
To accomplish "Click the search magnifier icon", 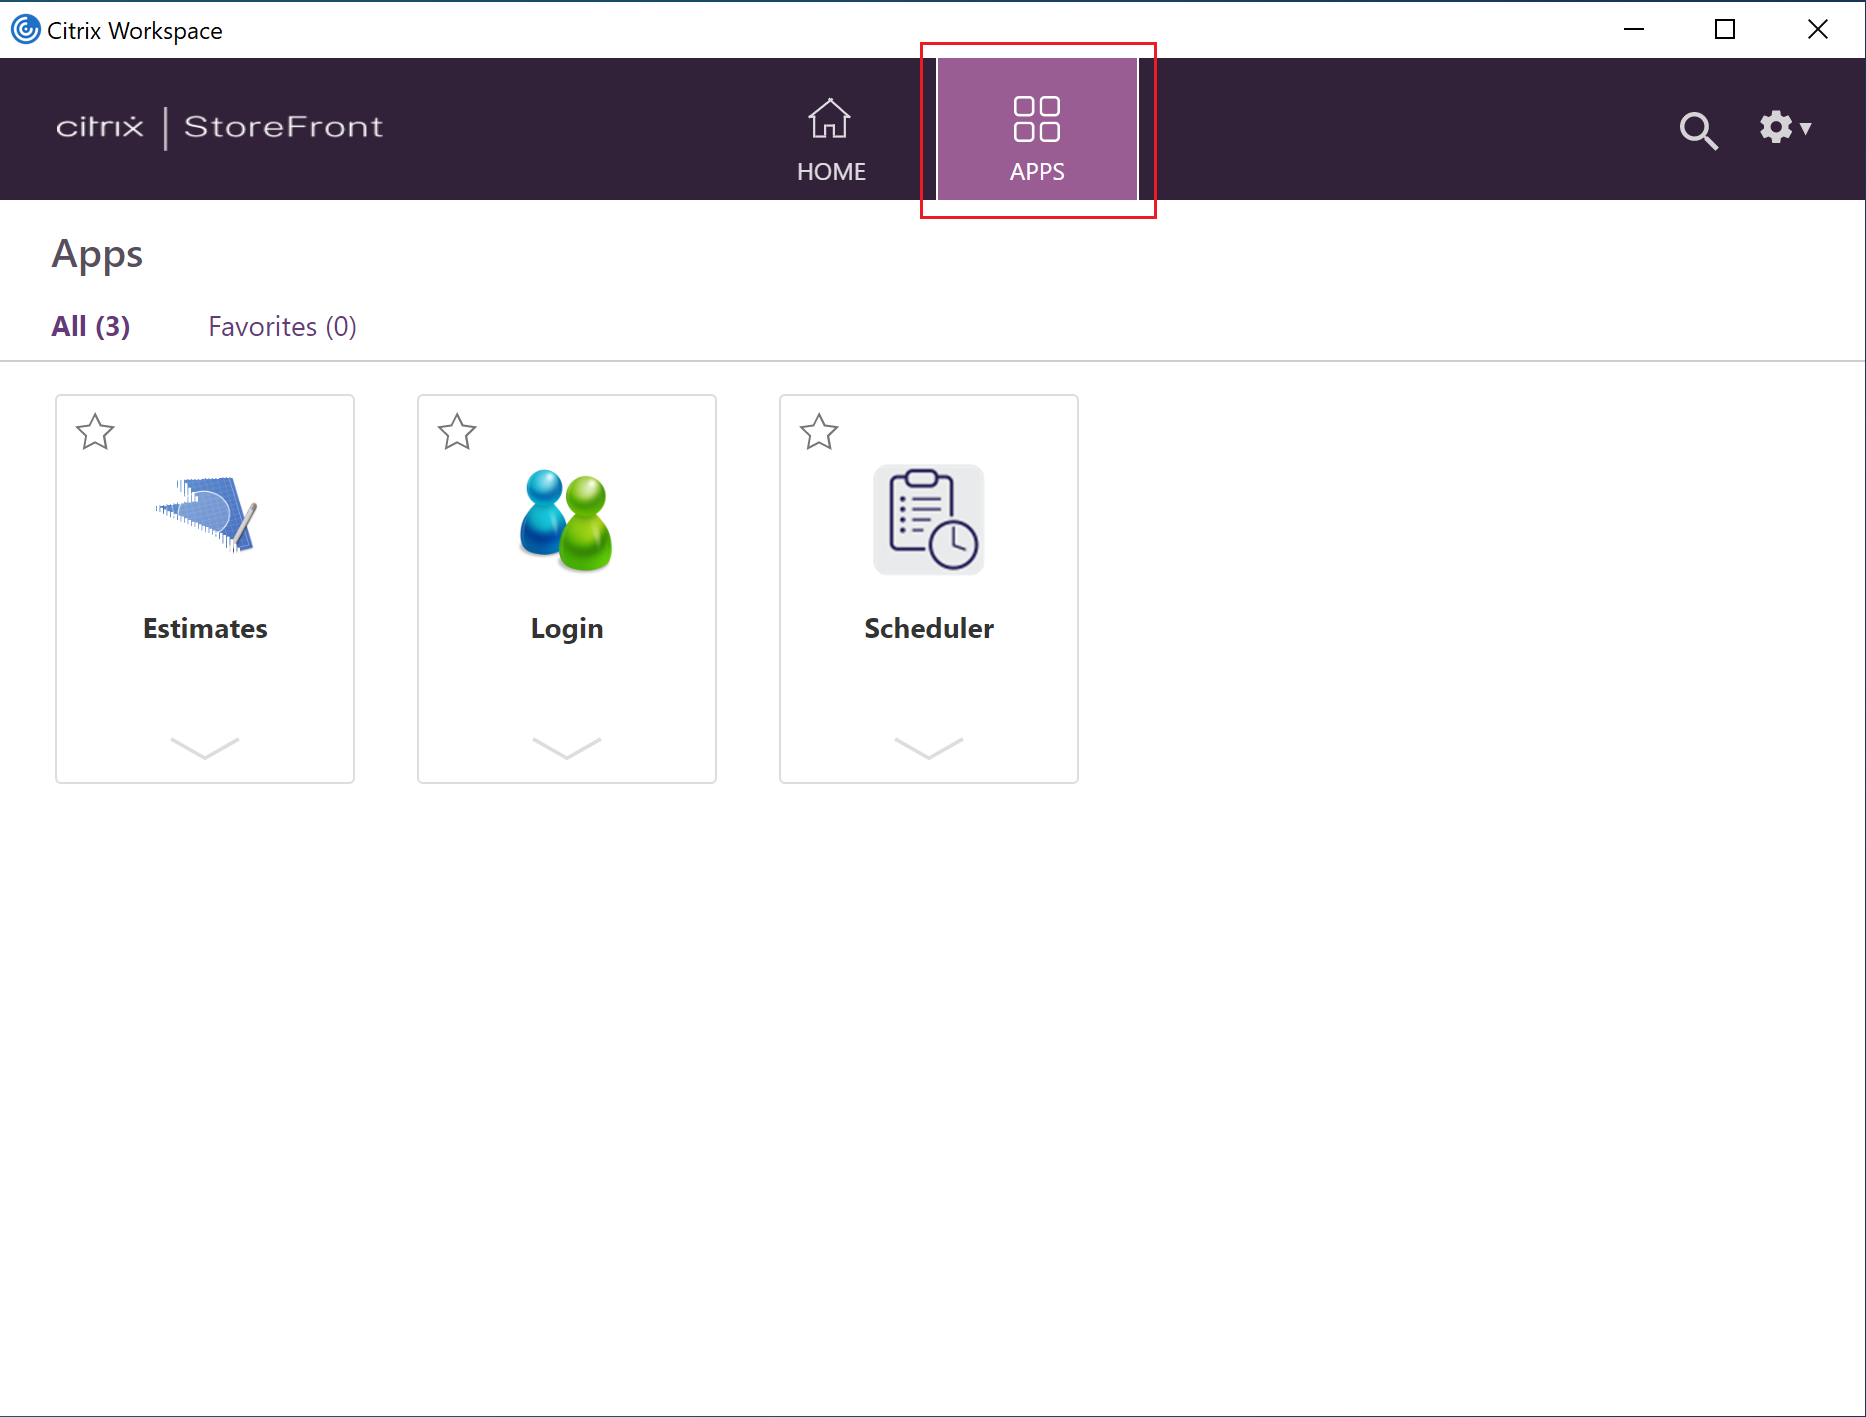I will click(1697, 130).
